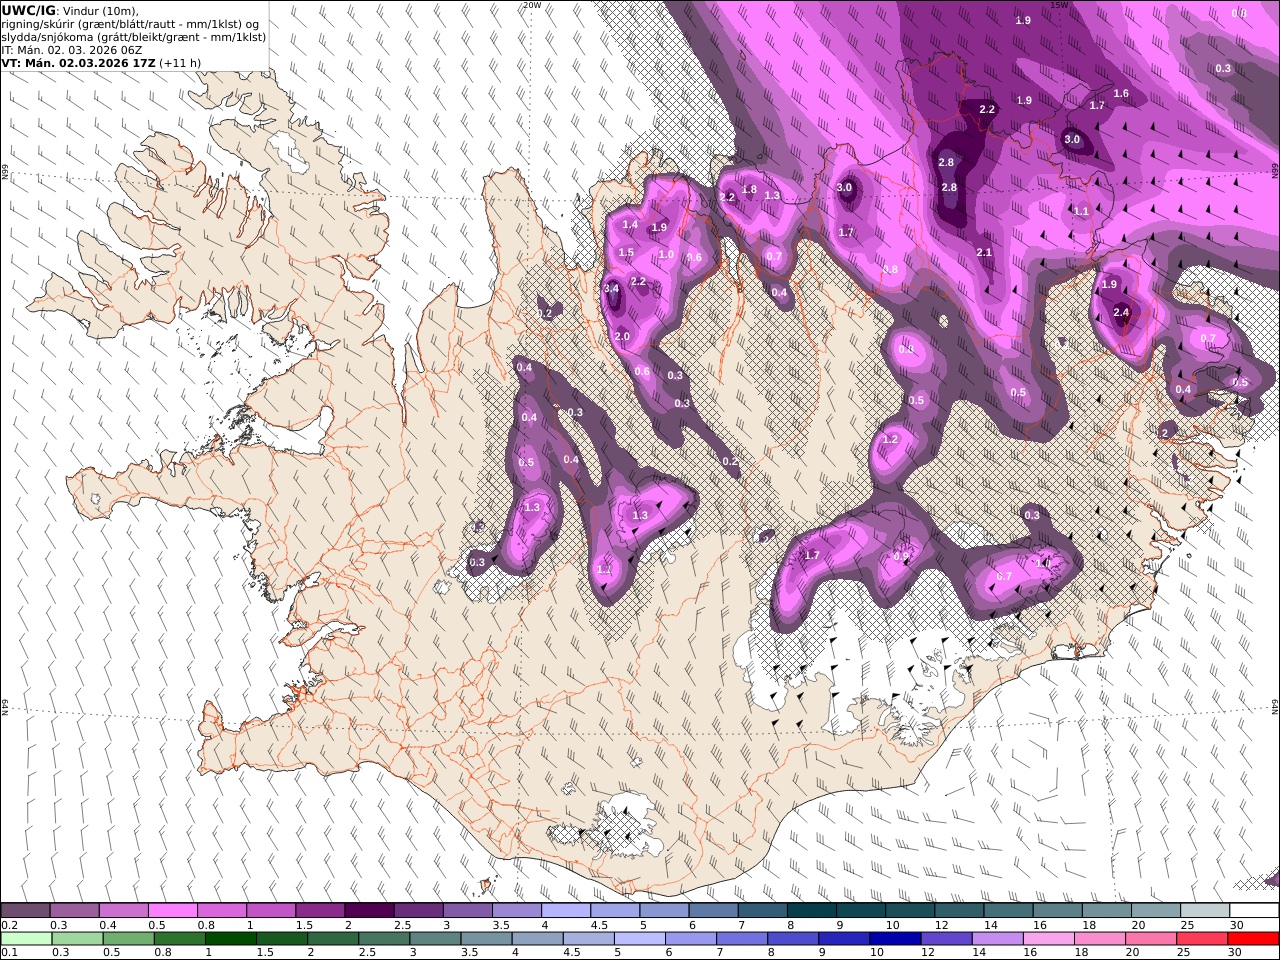Click the pale green 0.1 rain legend swatch
This screenshot has width=1280, height=960.
tap(25, 939)
